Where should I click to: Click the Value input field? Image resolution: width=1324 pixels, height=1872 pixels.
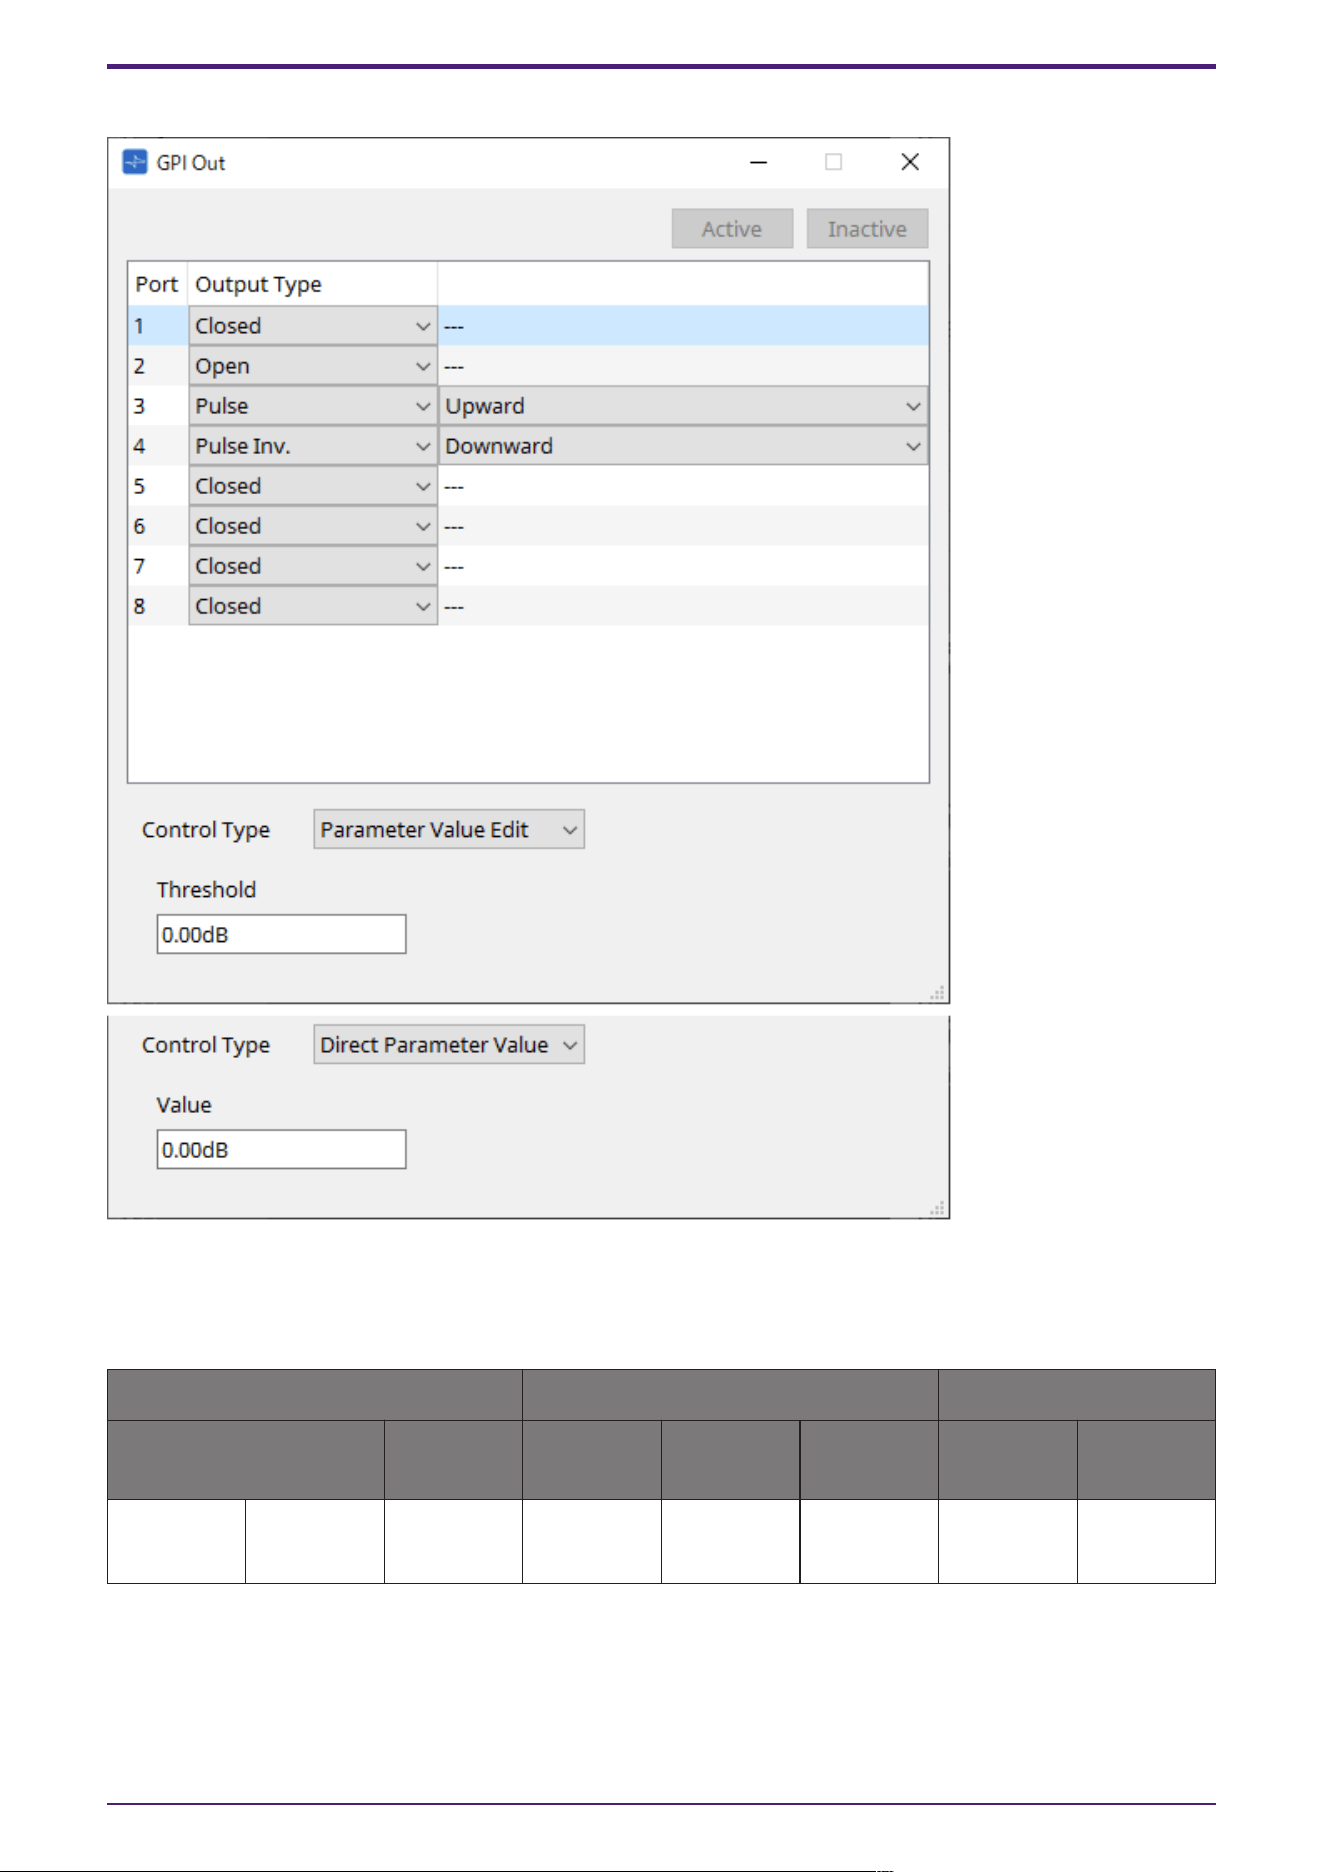[x=281, y=1149]
